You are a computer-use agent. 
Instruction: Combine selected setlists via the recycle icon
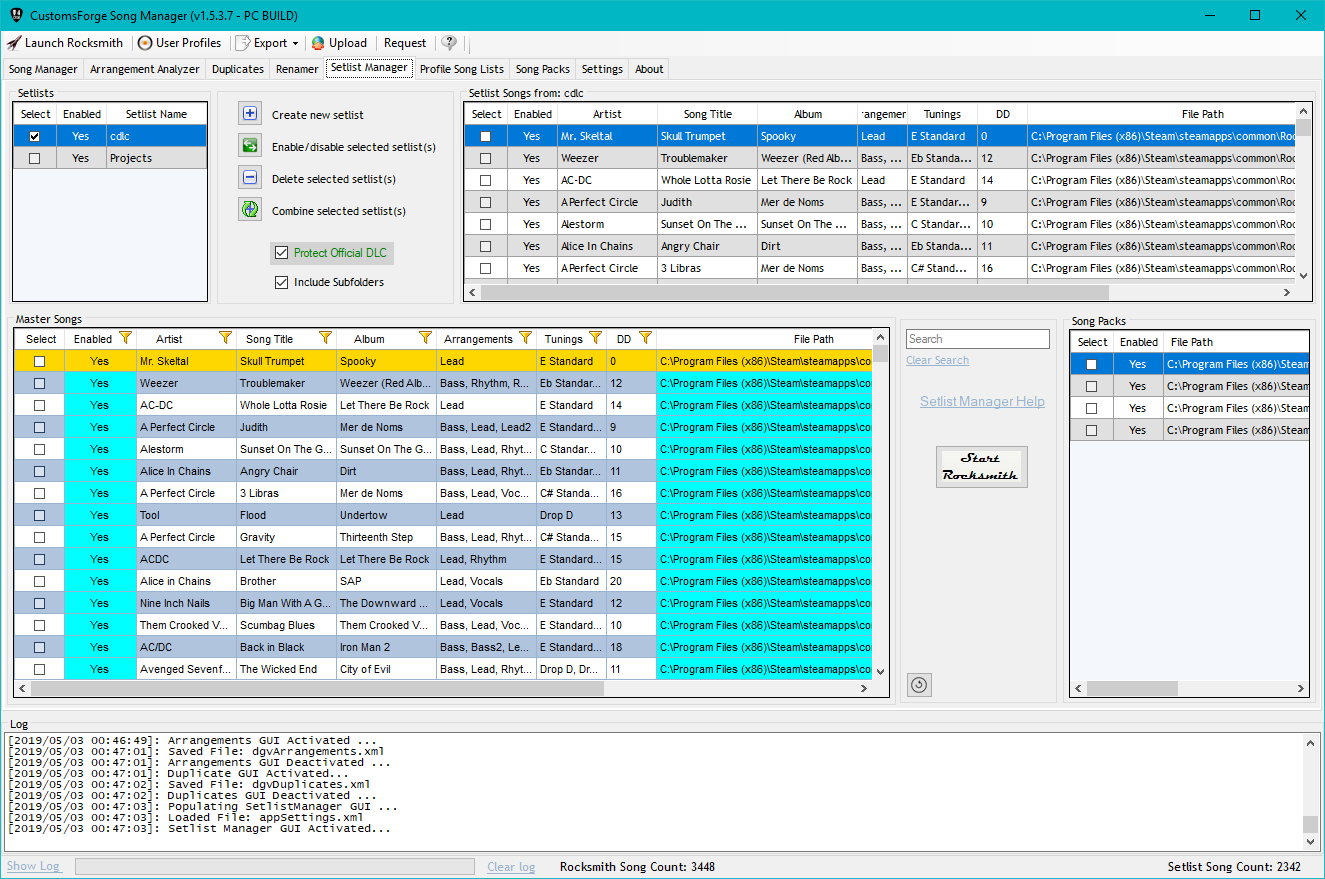[250, 209]
